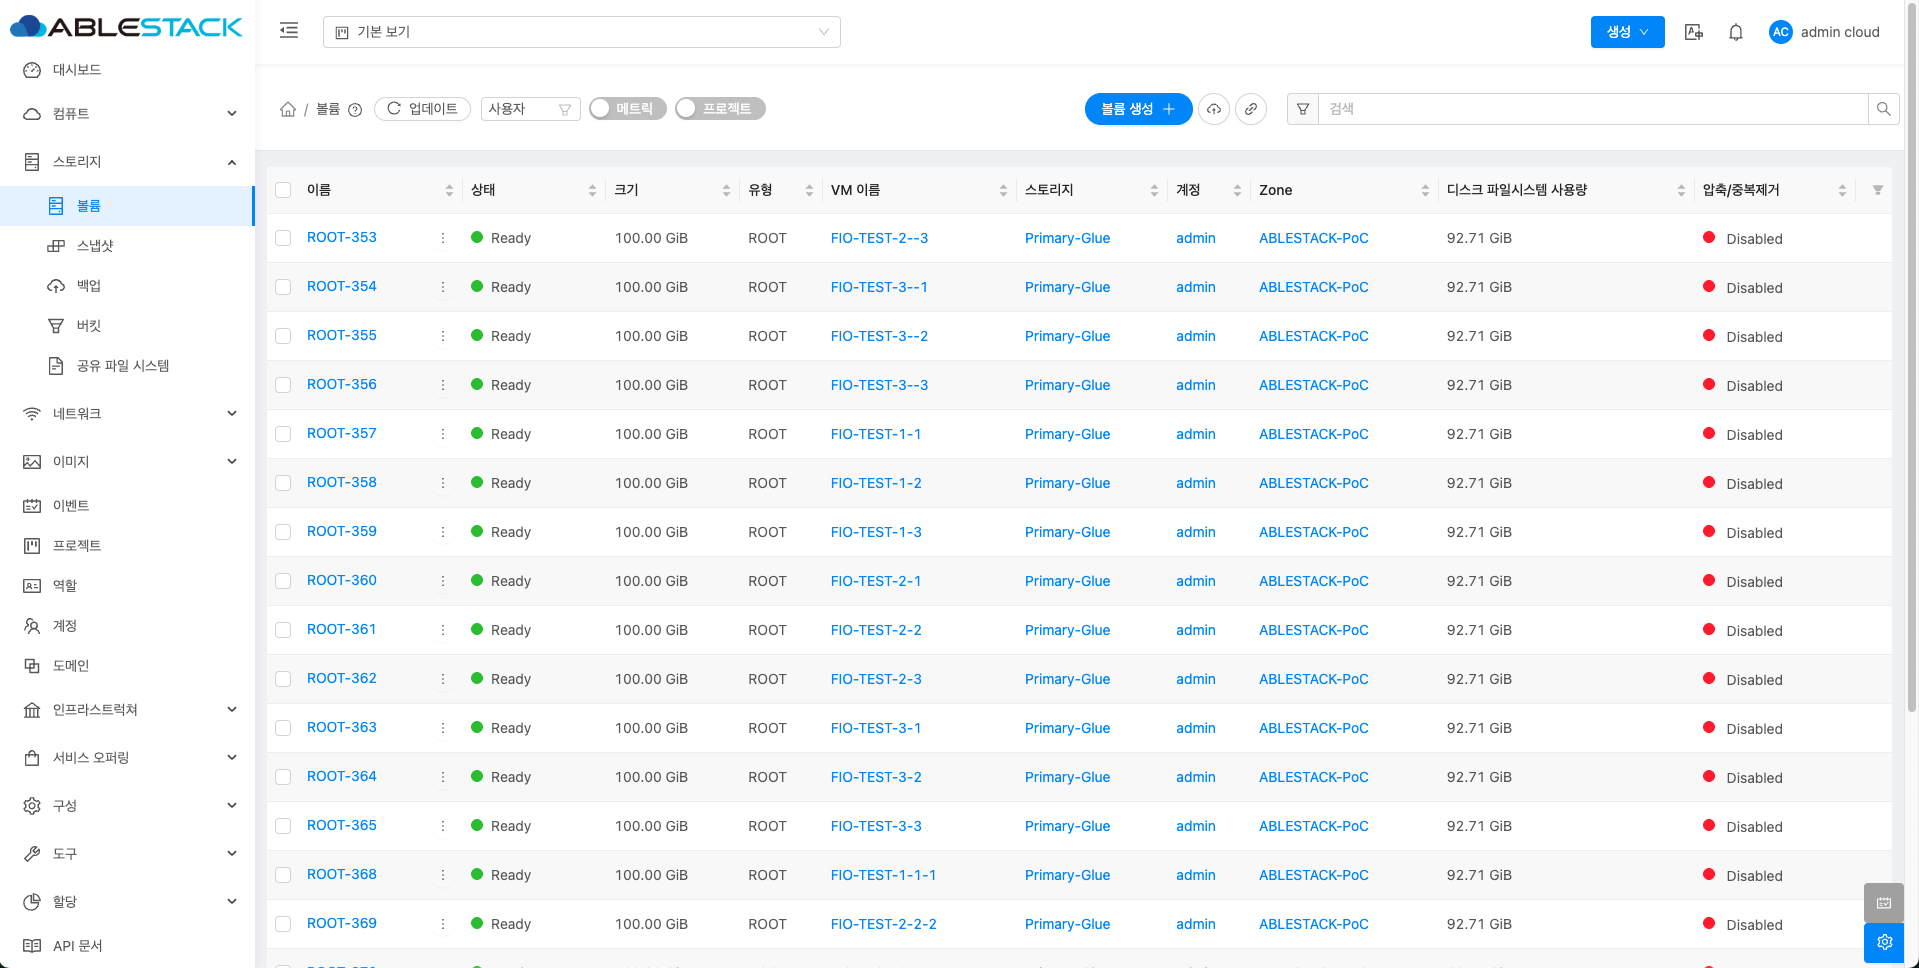
Task: Open the FIO-TEST-1-1 VM link
Action: coord(875,434)
